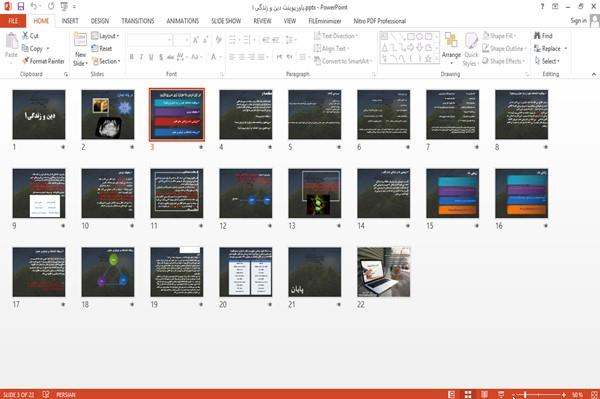600x399 pixels.
Task: Expand the Select dropdown in Editing
Action: click(547, 61)
